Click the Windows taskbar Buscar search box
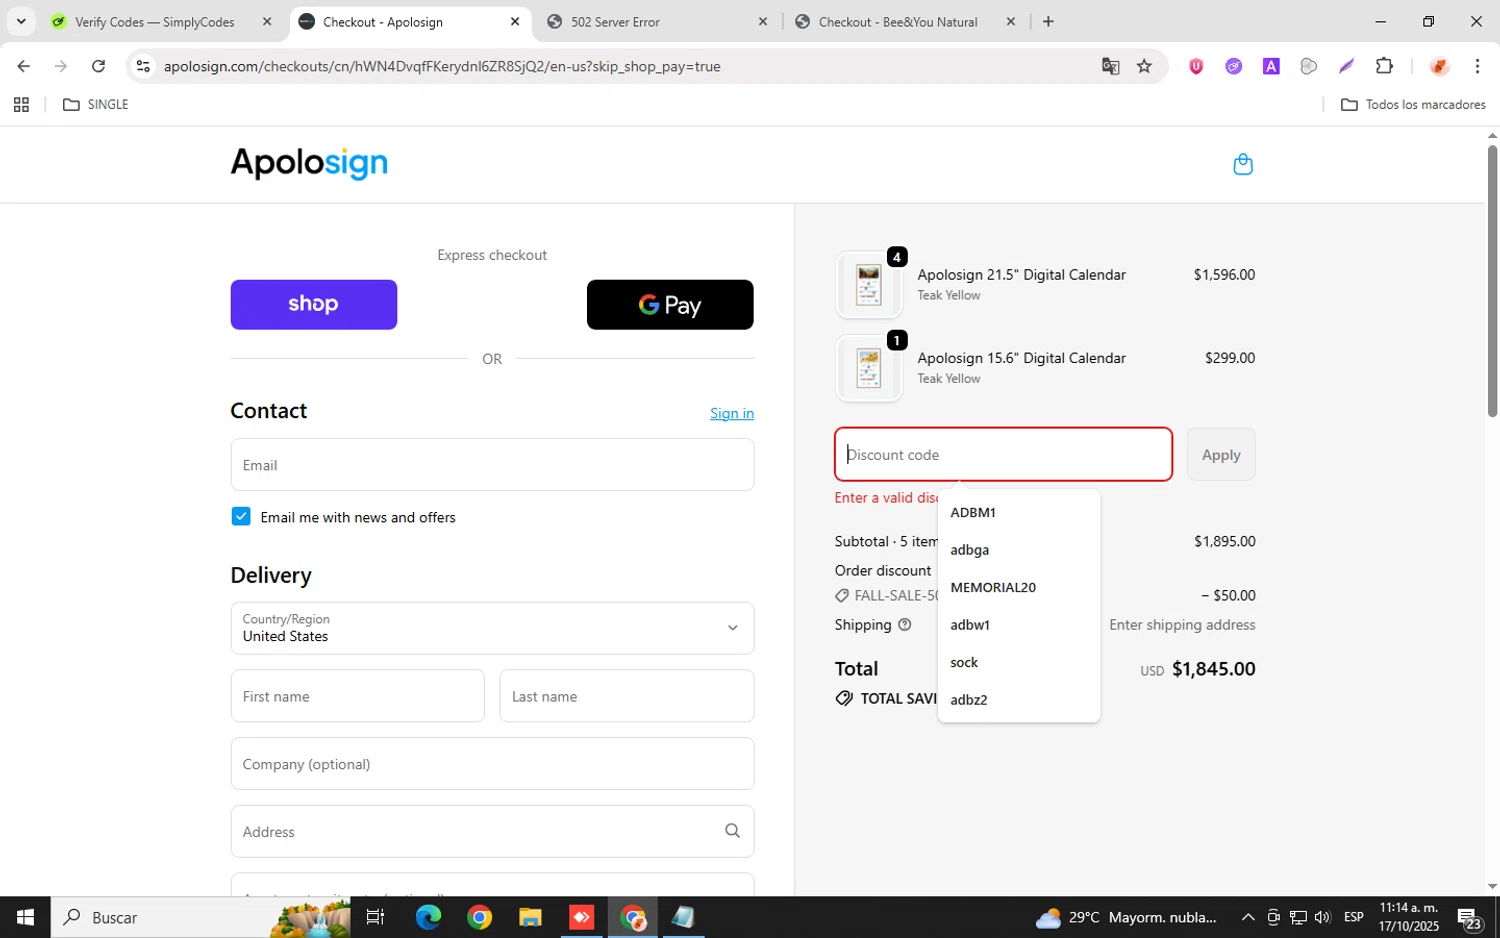 point(200,917)
